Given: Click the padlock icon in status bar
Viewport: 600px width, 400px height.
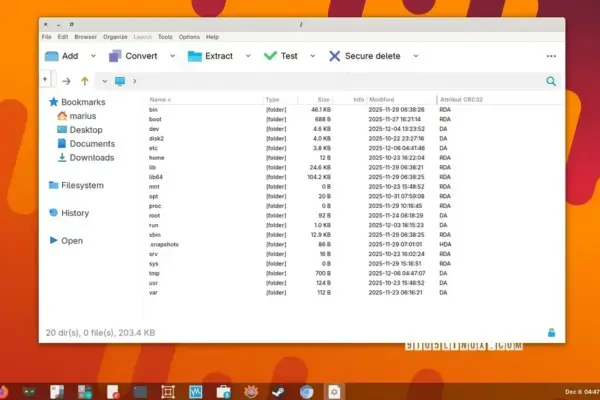Looking at the screenshot, I should coord(551,332).
